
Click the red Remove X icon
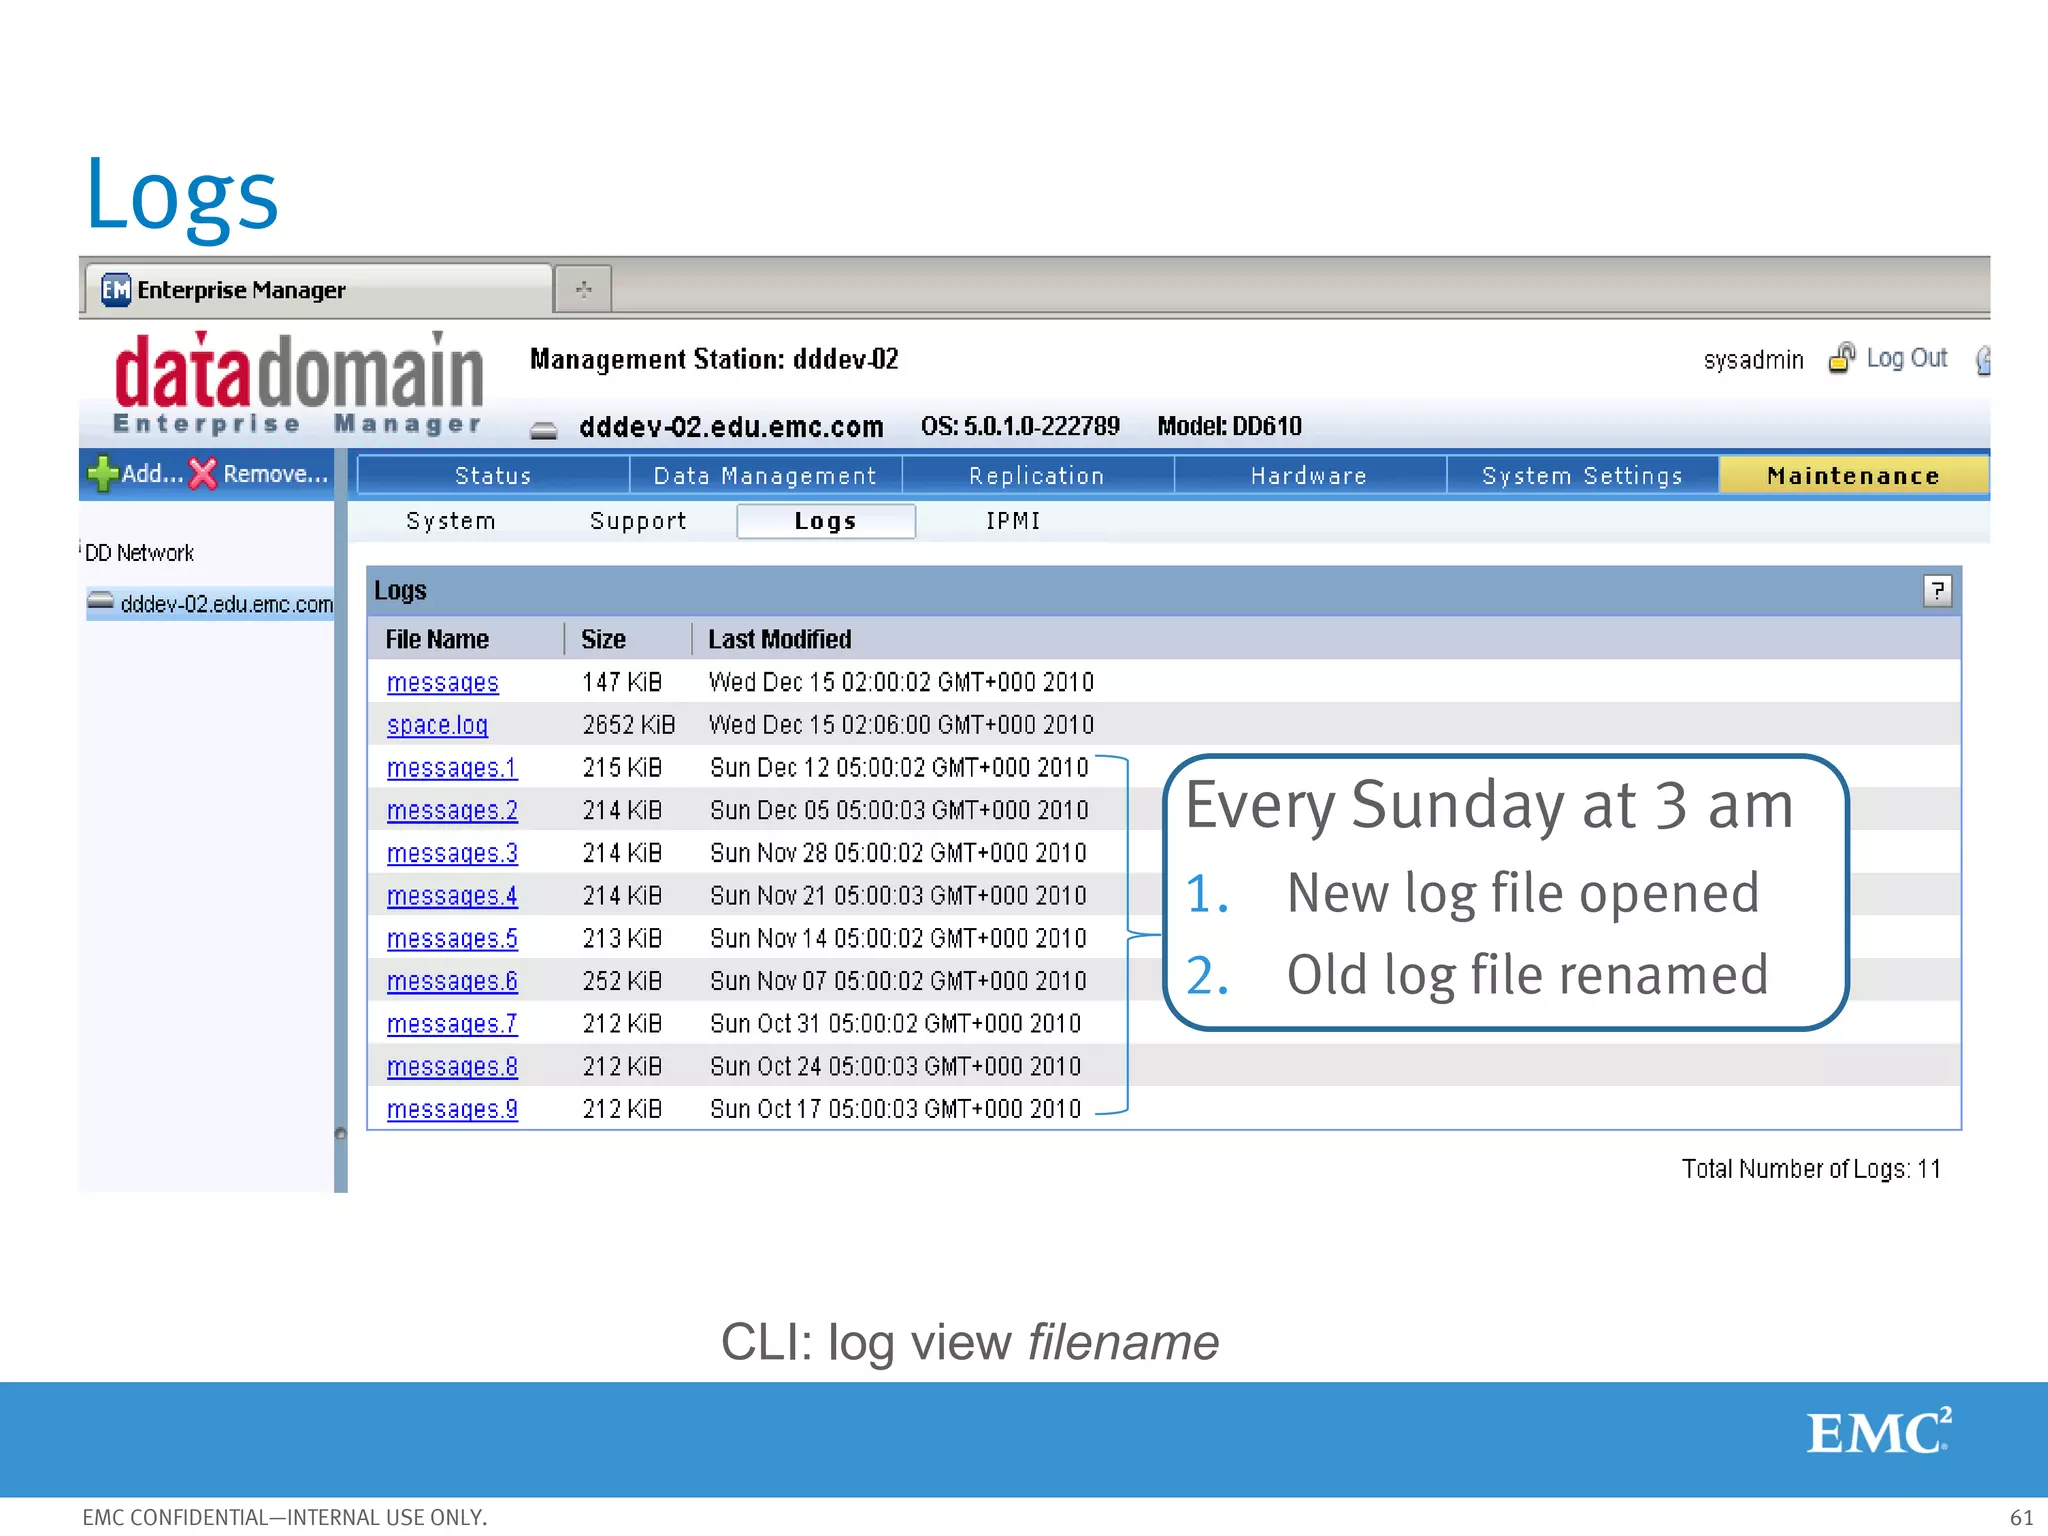point(203,474)
